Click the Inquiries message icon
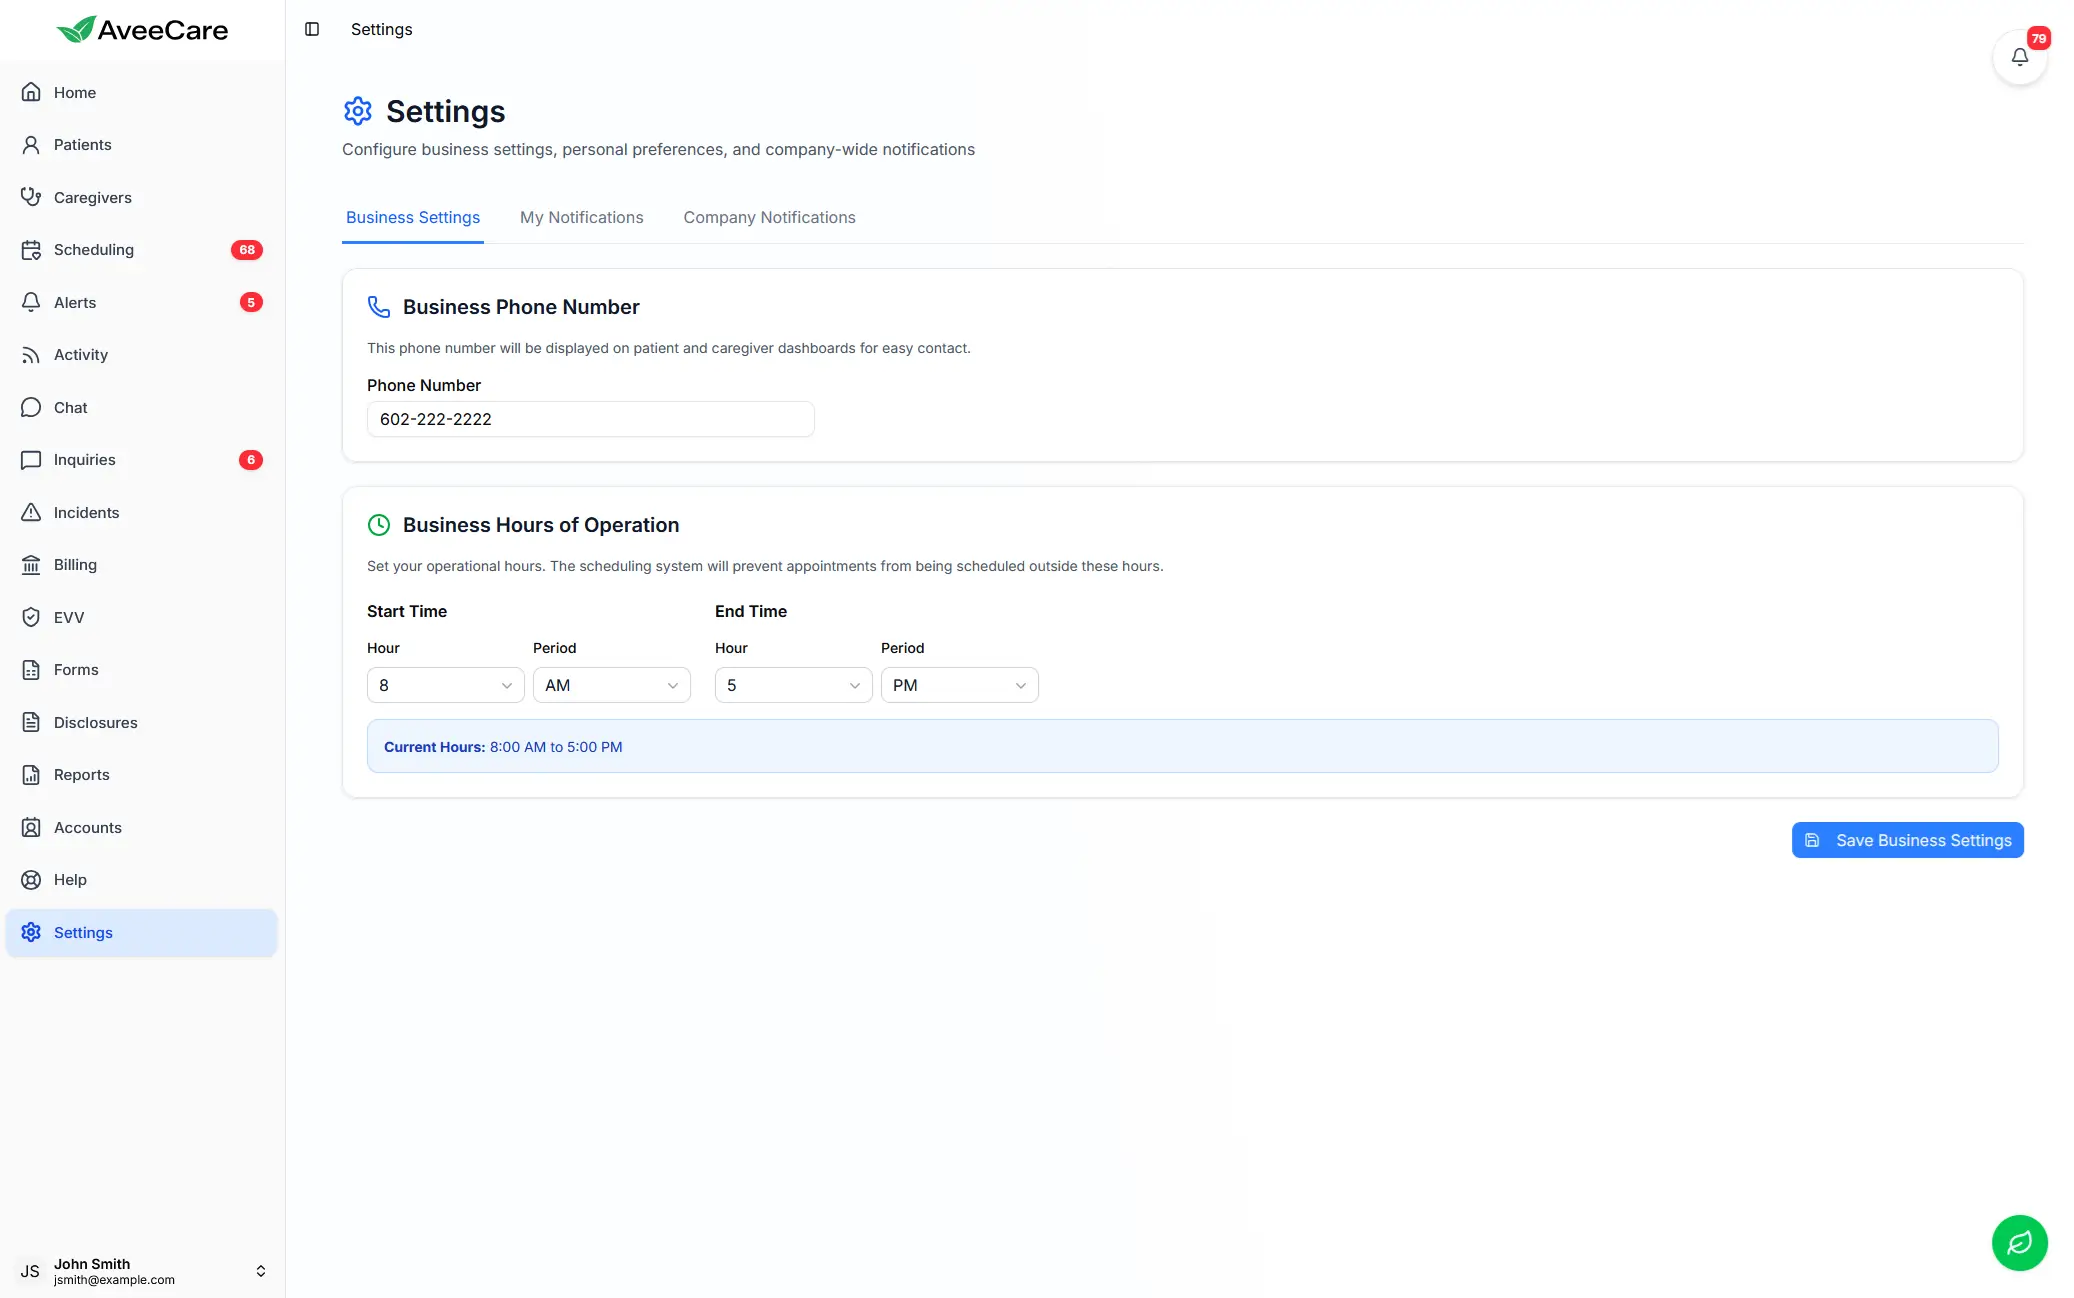Viewport: 2074px width, 1298px height. pyautogui.click(x=31, y=459)
